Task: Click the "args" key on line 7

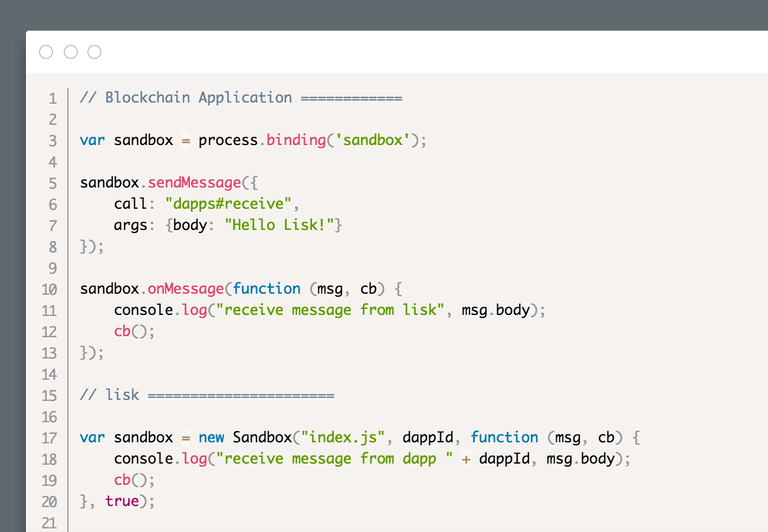Action: [130, 226]
